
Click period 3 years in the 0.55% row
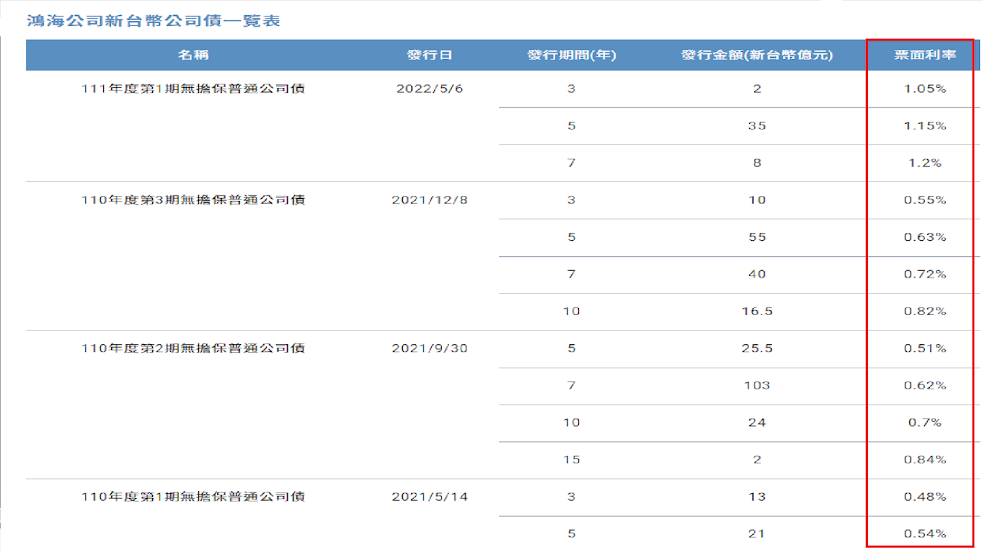tap(572, 200)
